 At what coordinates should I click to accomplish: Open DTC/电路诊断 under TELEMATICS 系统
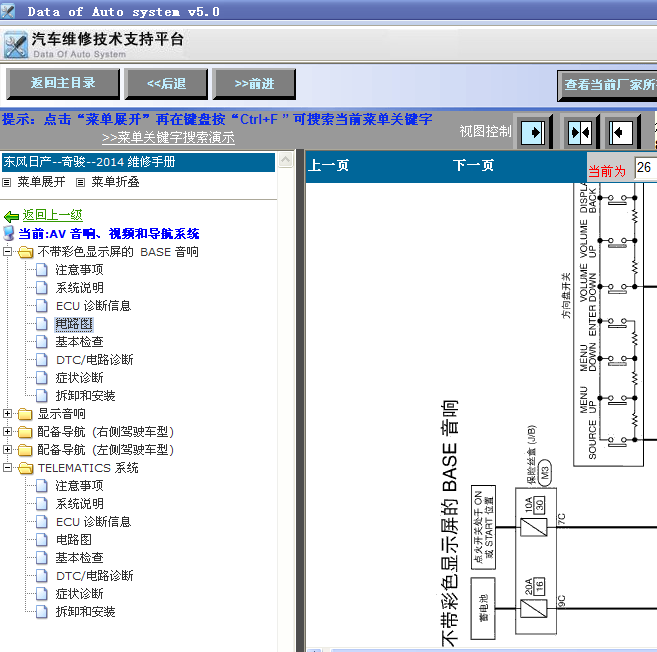95,576
